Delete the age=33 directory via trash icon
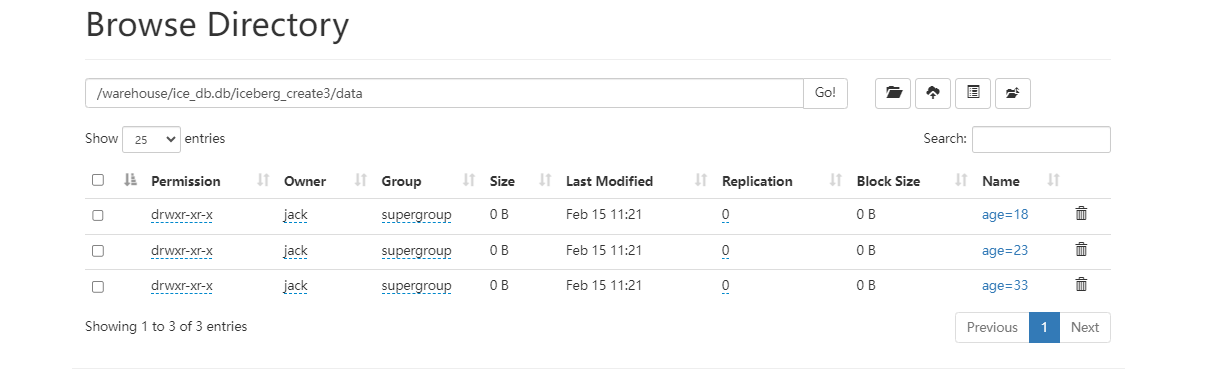 [1081, 285]
